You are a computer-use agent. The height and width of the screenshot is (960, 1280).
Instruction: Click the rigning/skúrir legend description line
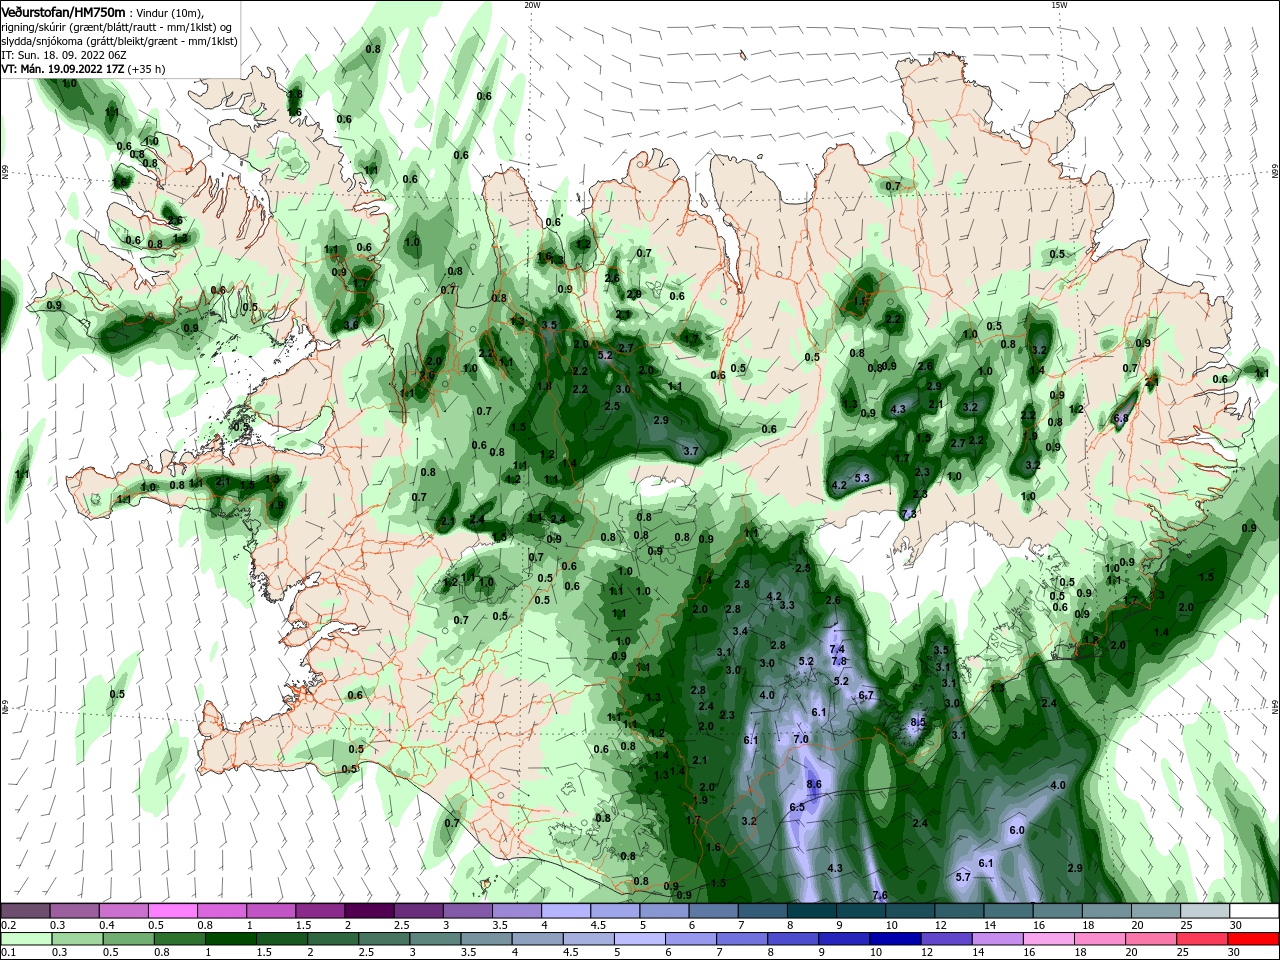pos(117,27)
